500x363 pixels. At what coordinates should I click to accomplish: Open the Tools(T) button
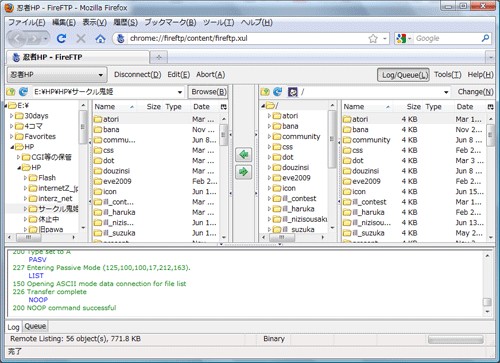tap(448, 75)
